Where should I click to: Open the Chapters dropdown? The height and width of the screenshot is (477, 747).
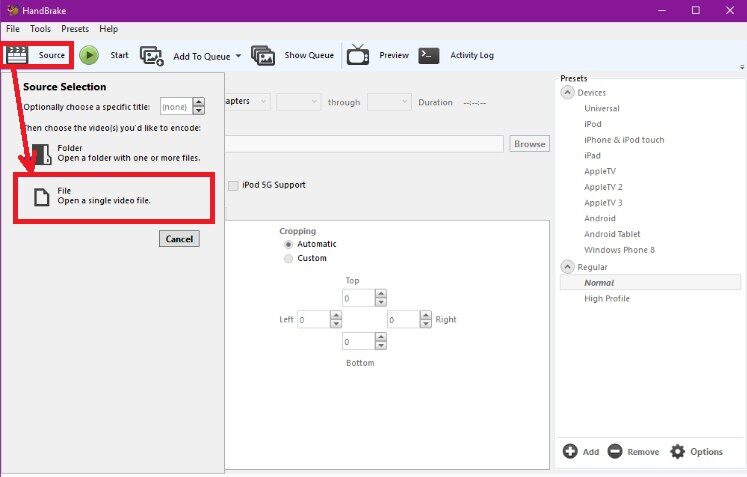pyautogui.click(x=247, y=101)
